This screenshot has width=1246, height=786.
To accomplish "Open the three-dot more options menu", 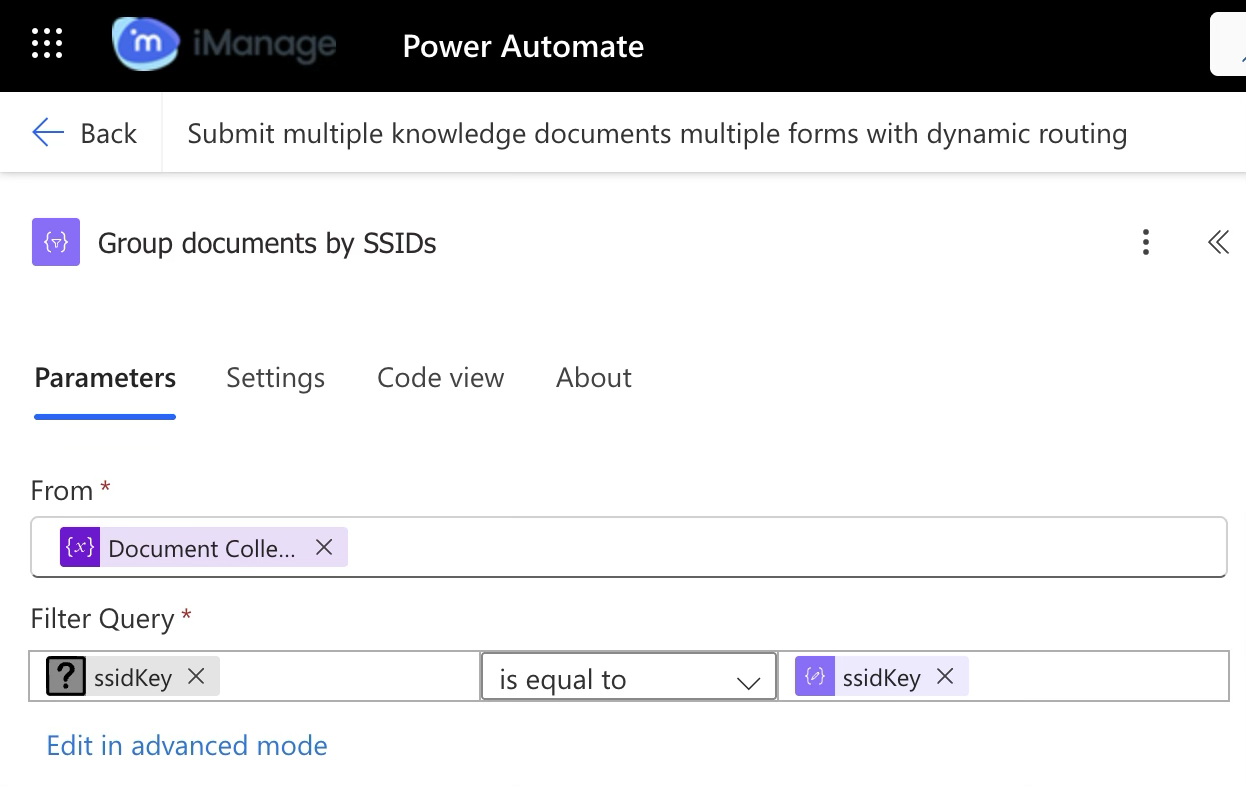I will coord(1146,242).
